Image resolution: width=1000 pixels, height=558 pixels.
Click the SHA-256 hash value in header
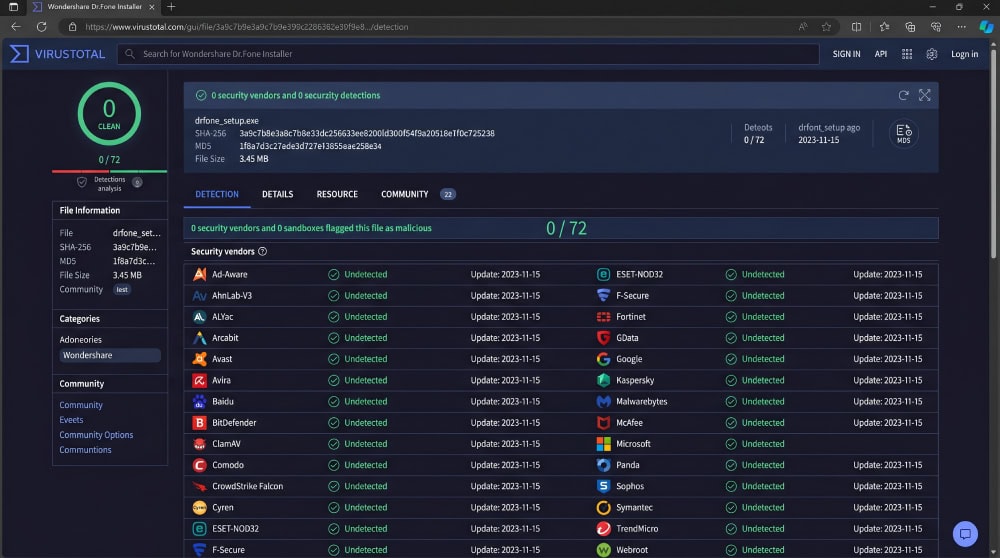[x=367, y=133]
